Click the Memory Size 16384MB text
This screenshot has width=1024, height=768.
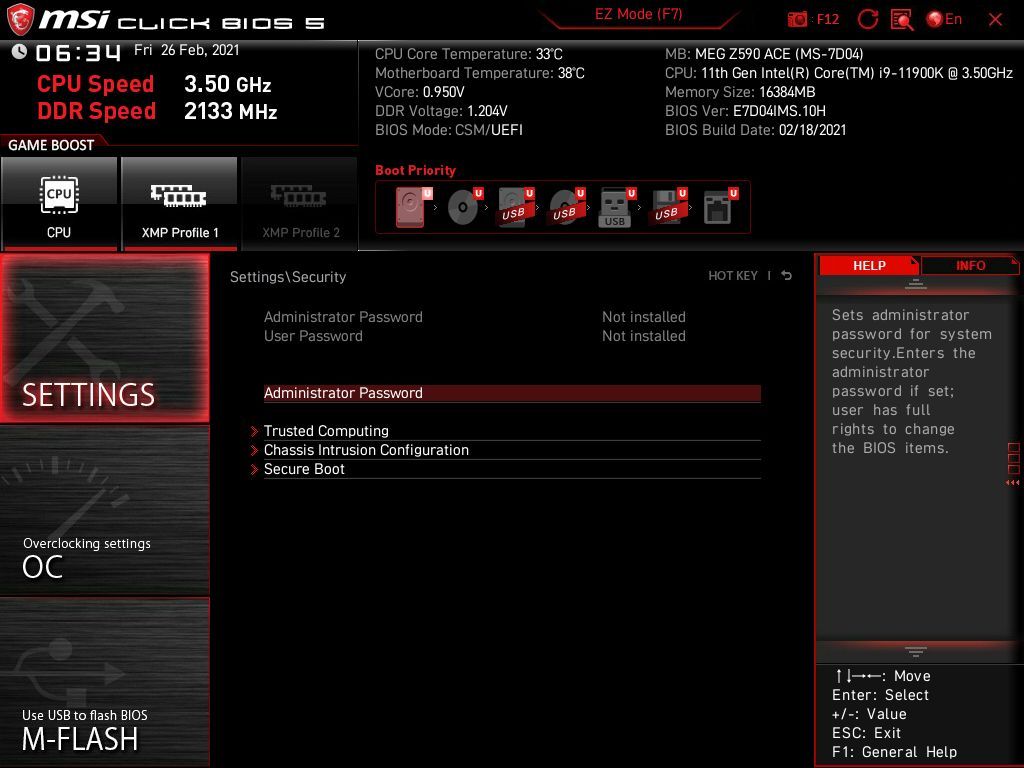tap(740, 92)
